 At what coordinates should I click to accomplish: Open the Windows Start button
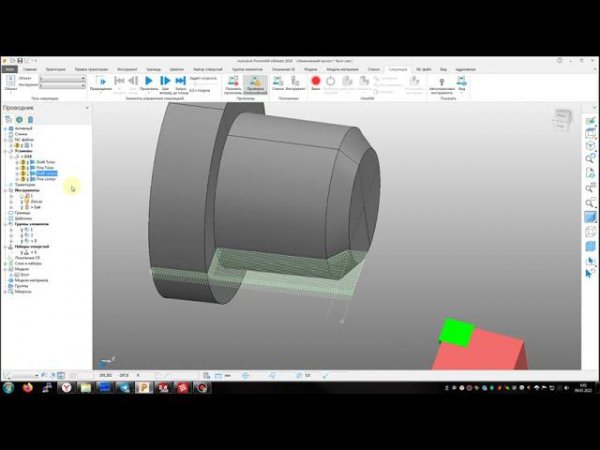8,388
